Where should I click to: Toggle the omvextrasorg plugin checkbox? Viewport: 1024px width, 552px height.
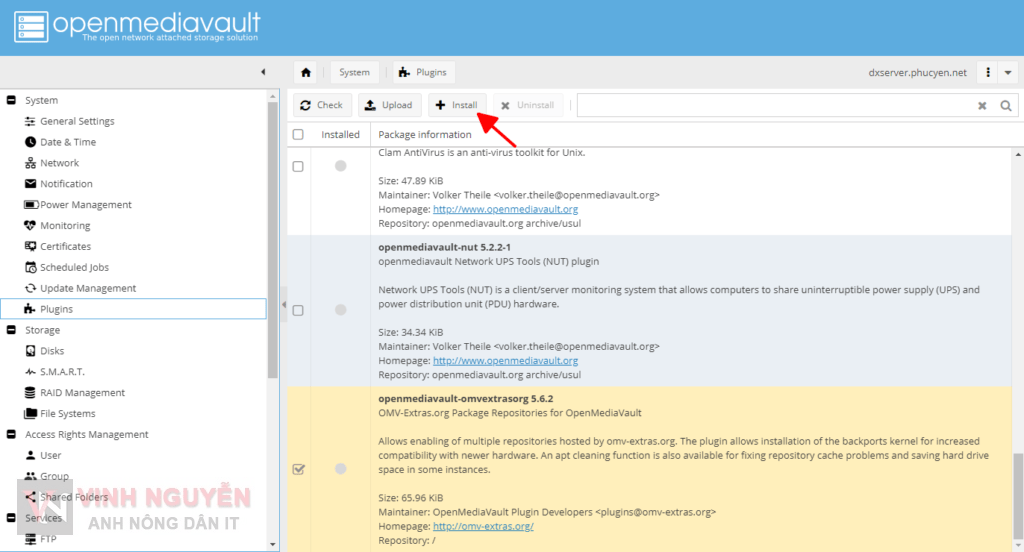298,469
